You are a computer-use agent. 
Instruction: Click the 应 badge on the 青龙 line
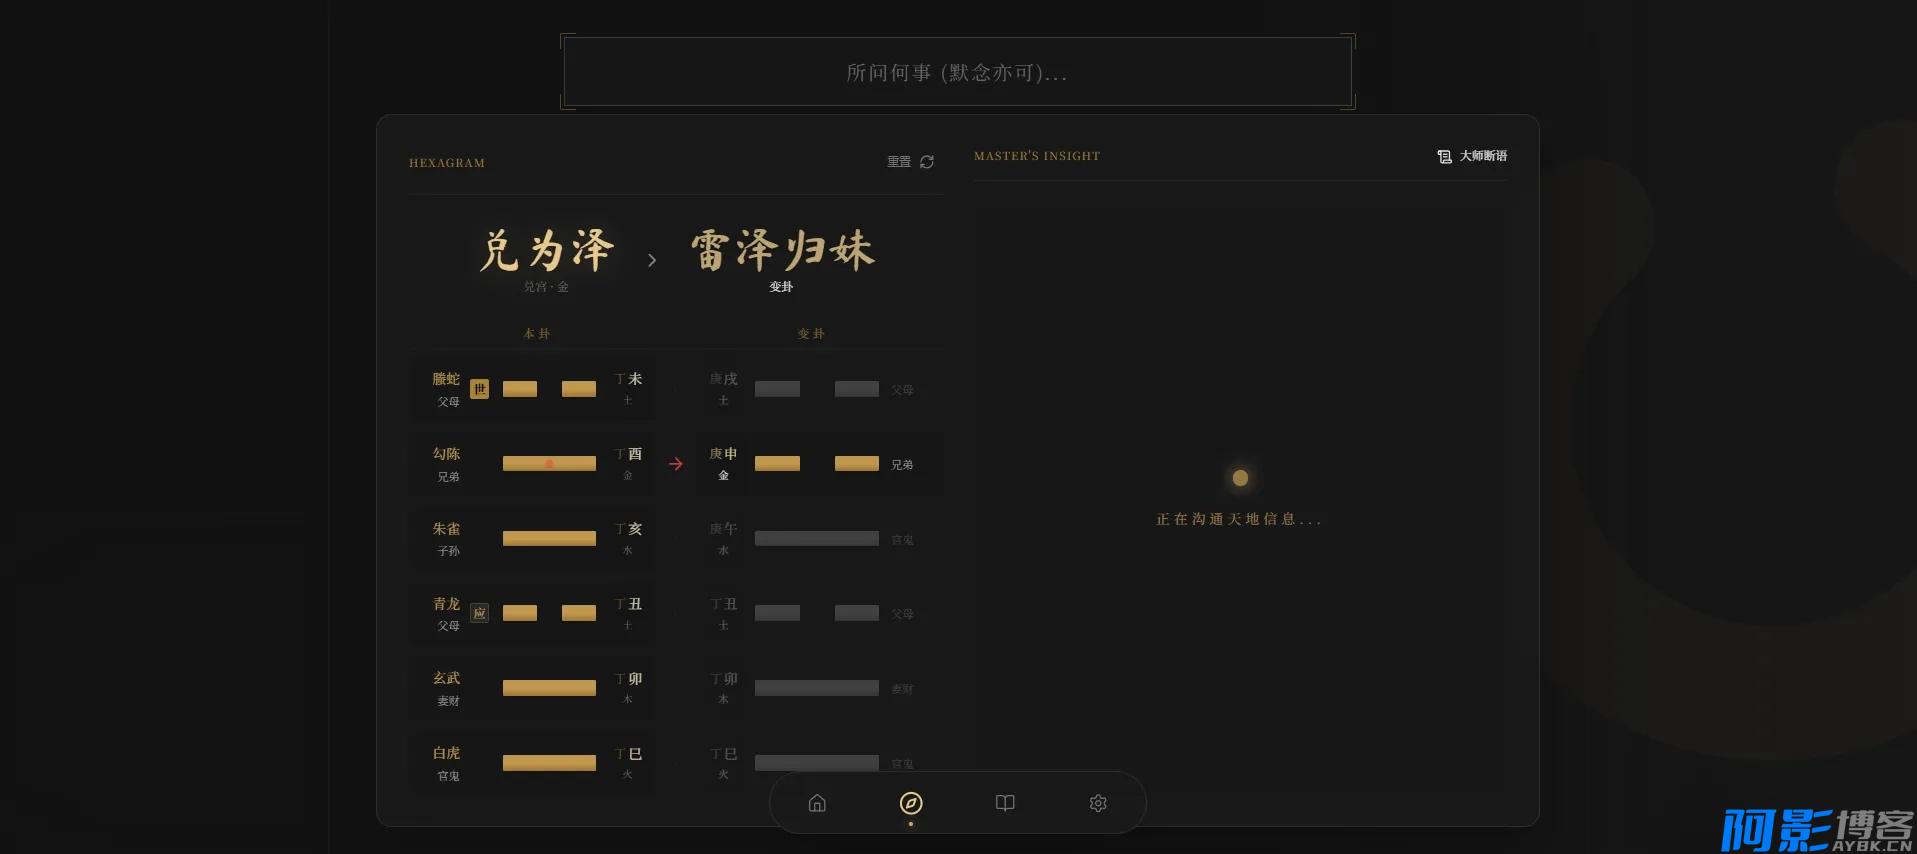pyautogui.click(x=480, y=613)
